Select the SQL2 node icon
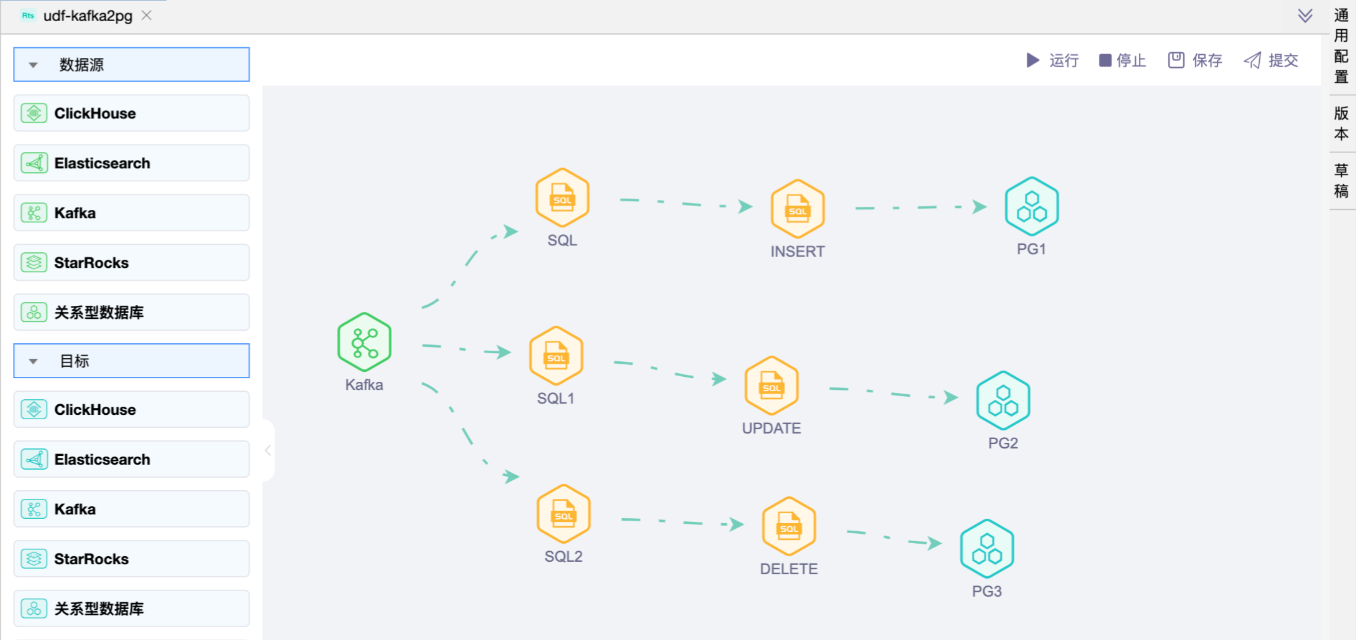Image resolution: width=1356 pixels, height=640 pixels. click(x=563, y=514)
